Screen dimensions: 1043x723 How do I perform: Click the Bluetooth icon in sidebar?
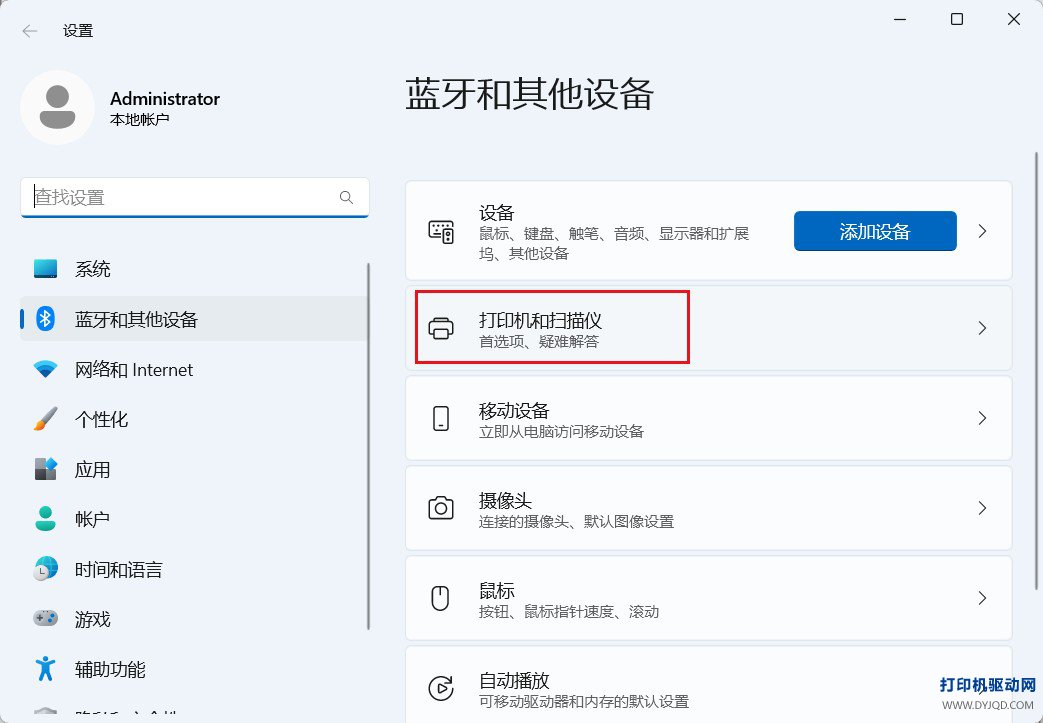point(45,319)
